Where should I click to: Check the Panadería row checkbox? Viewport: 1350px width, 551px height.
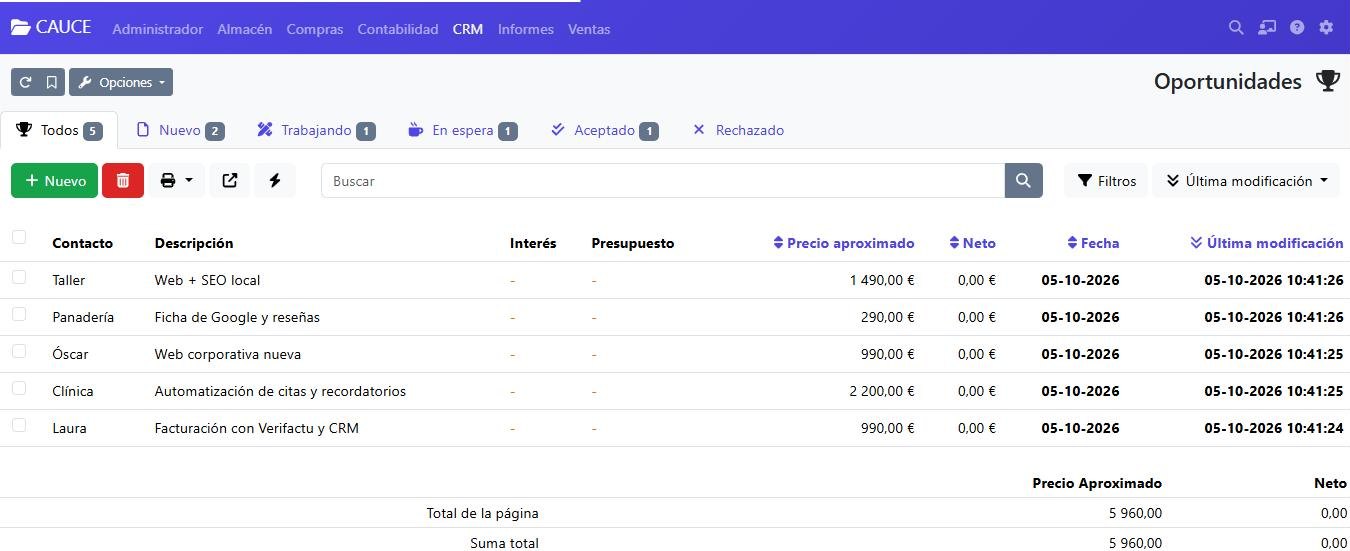[19, 314]
